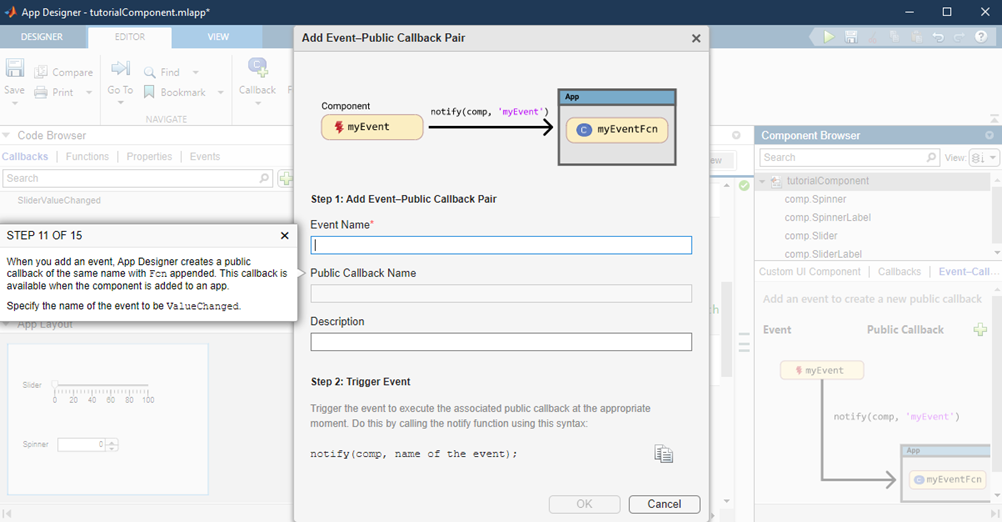Click the Go To icon in Navigate group
Viewport: 1002px width, 522px height.
(120, 68)
